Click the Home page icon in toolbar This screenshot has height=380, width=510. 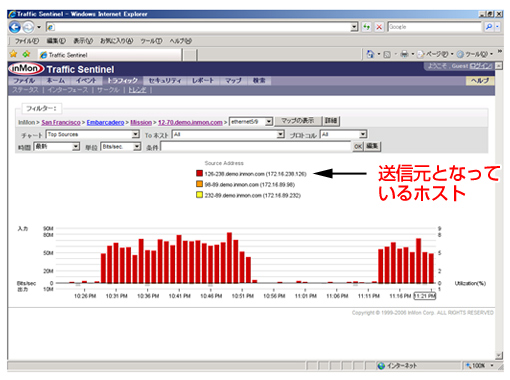(x=370, y=54)
